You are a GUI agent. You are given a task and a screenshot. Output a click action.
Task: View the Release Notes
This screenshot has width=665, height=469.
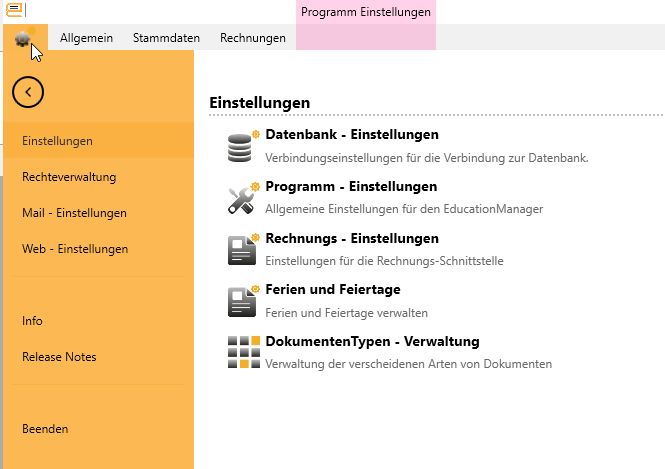[59, 357]
